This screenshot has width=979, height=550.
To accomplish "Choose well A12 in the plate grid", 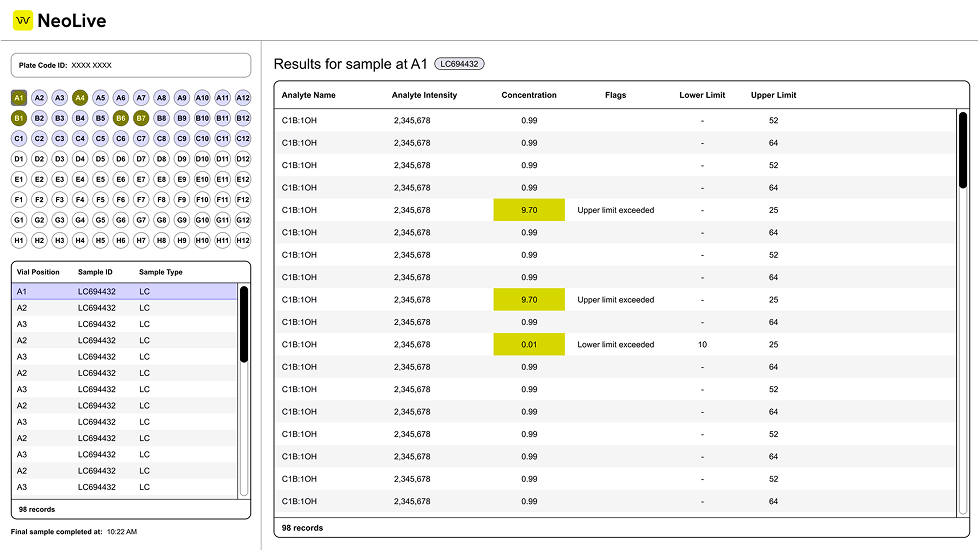I will 243,98.
